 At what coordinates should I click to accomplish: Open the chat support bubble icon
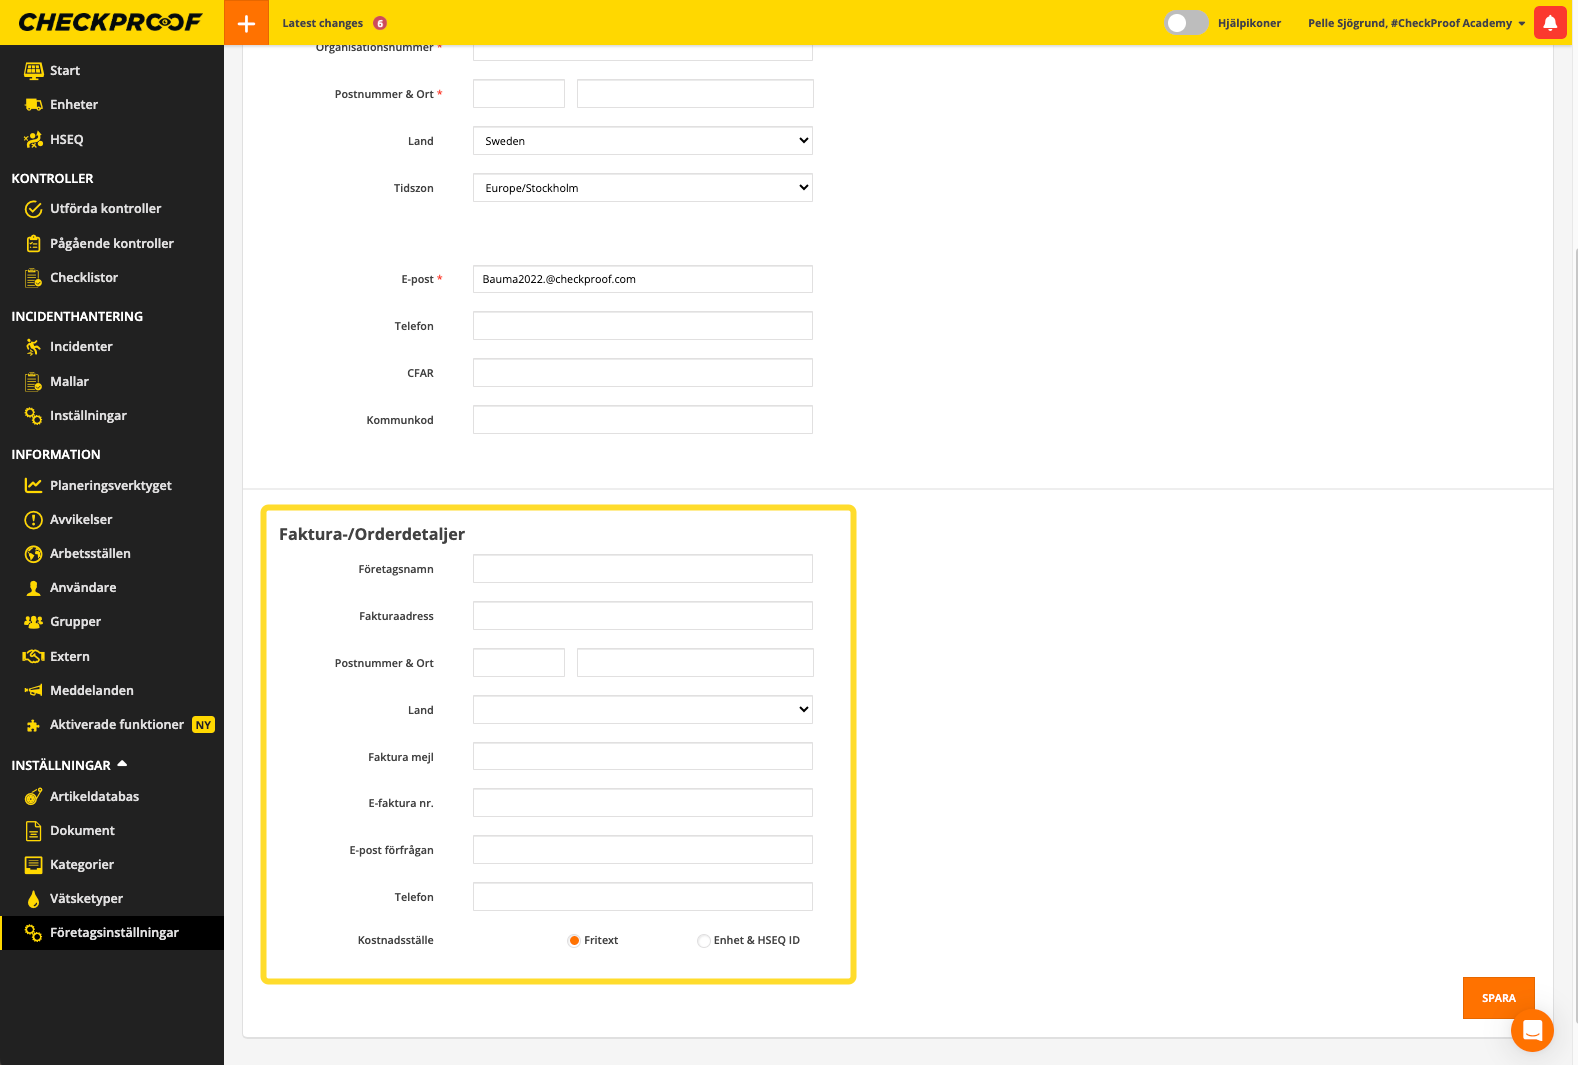(x=1532, y=1030)
